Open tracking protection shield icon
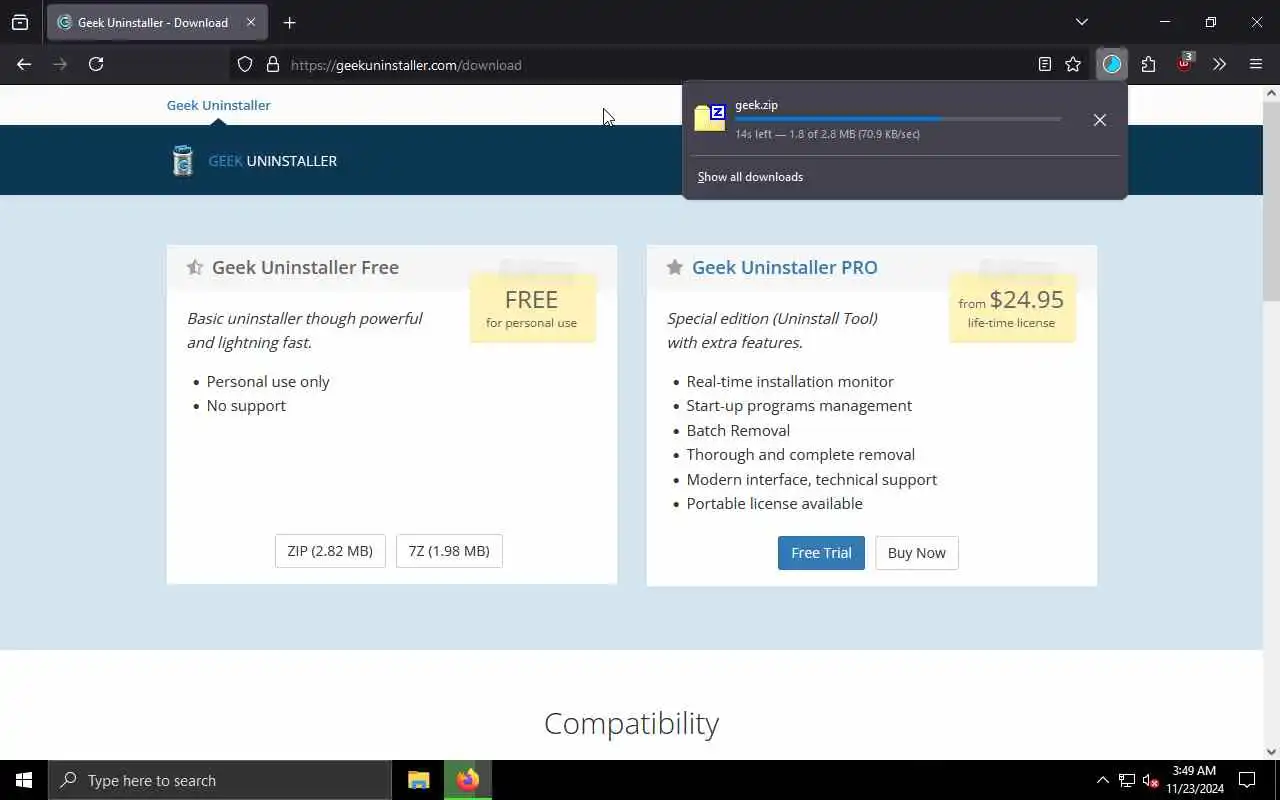 245,64
